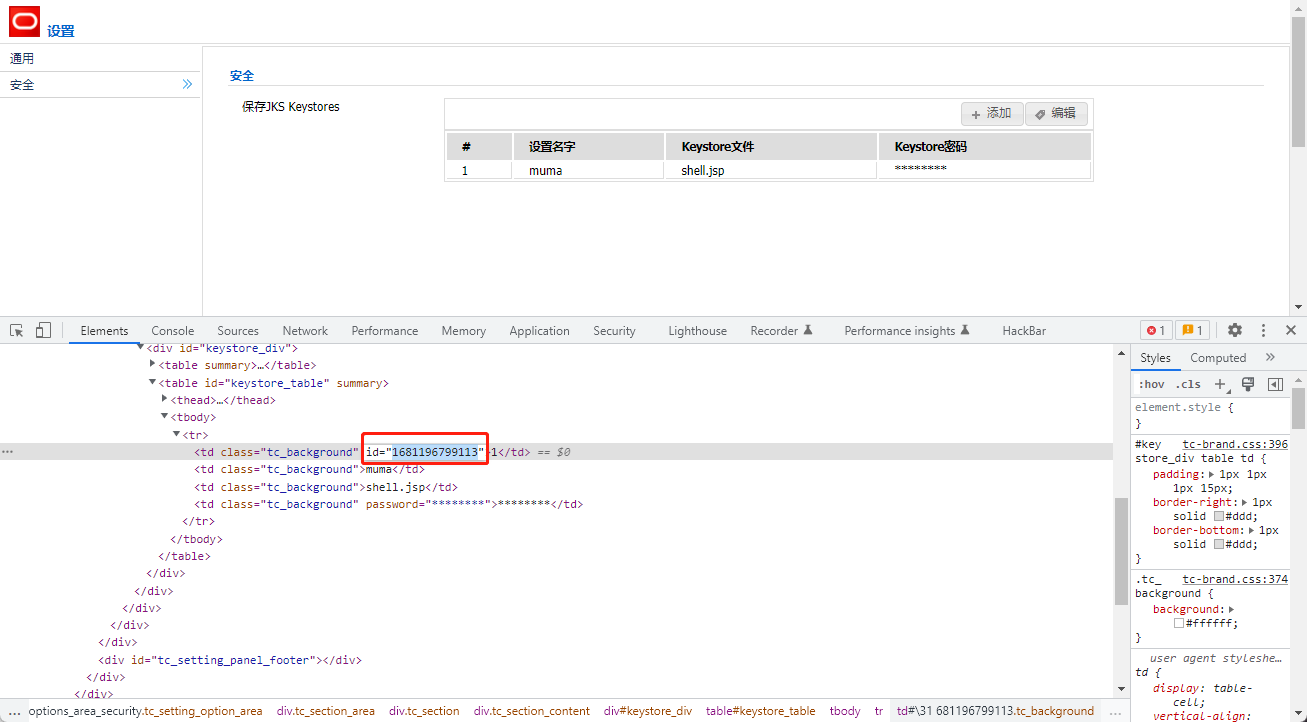1307x722 pixels.
Task: Open tc-brand.css:396 source link
Action: 1235,444
